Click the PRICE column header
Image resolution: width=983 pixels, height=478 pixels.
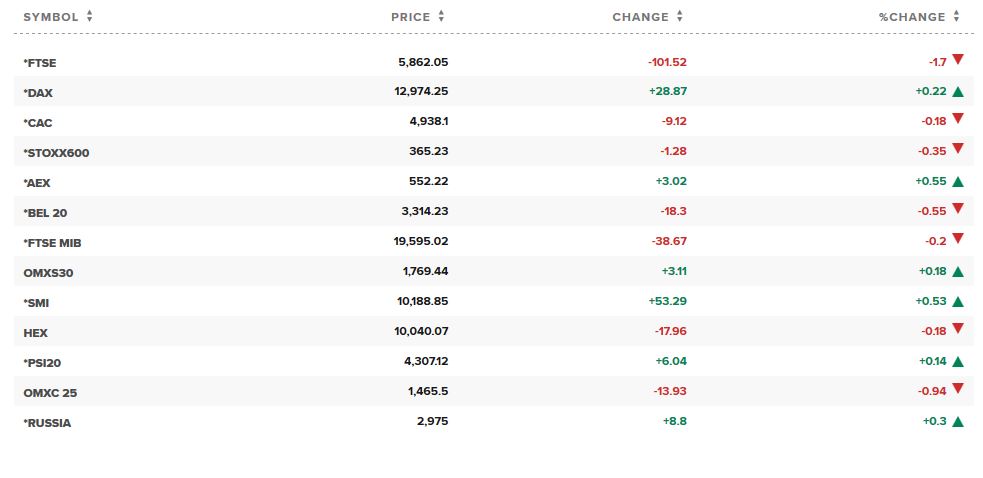coord(411,17)
